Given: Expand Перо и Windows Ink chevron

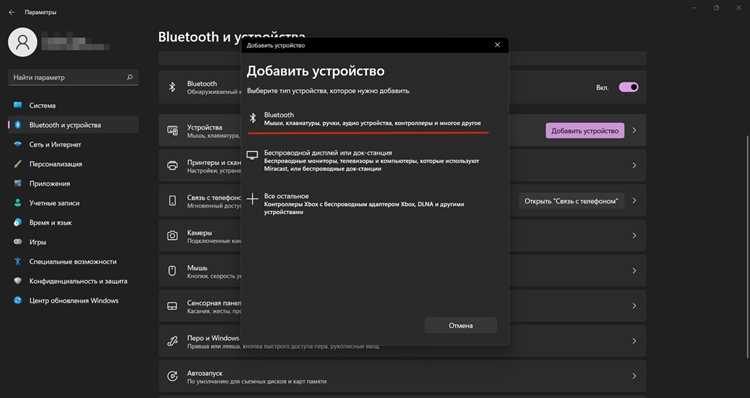Looking at the screenshot, I should 635,341.
